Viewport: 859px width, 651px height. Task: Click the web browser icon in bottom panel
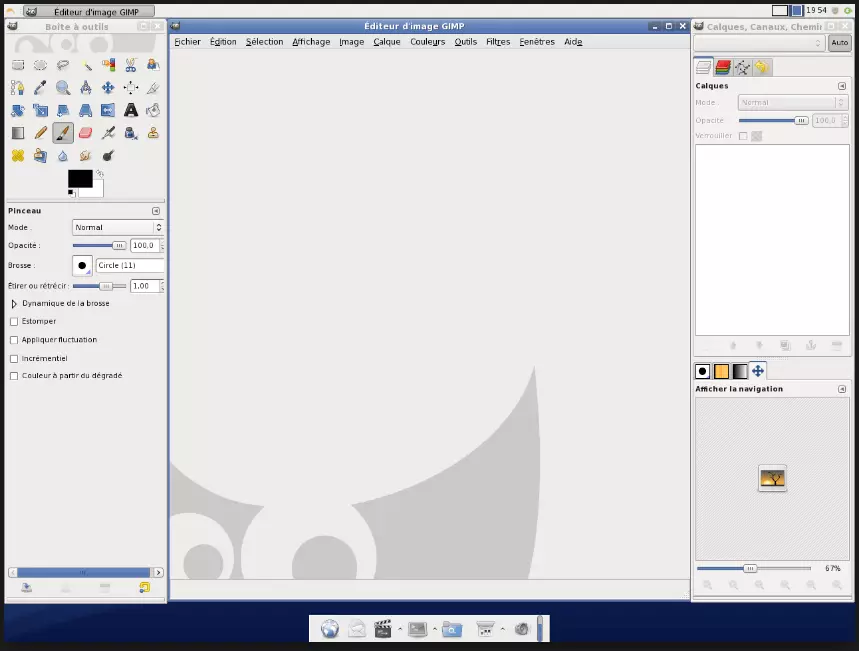pos(330,629)
